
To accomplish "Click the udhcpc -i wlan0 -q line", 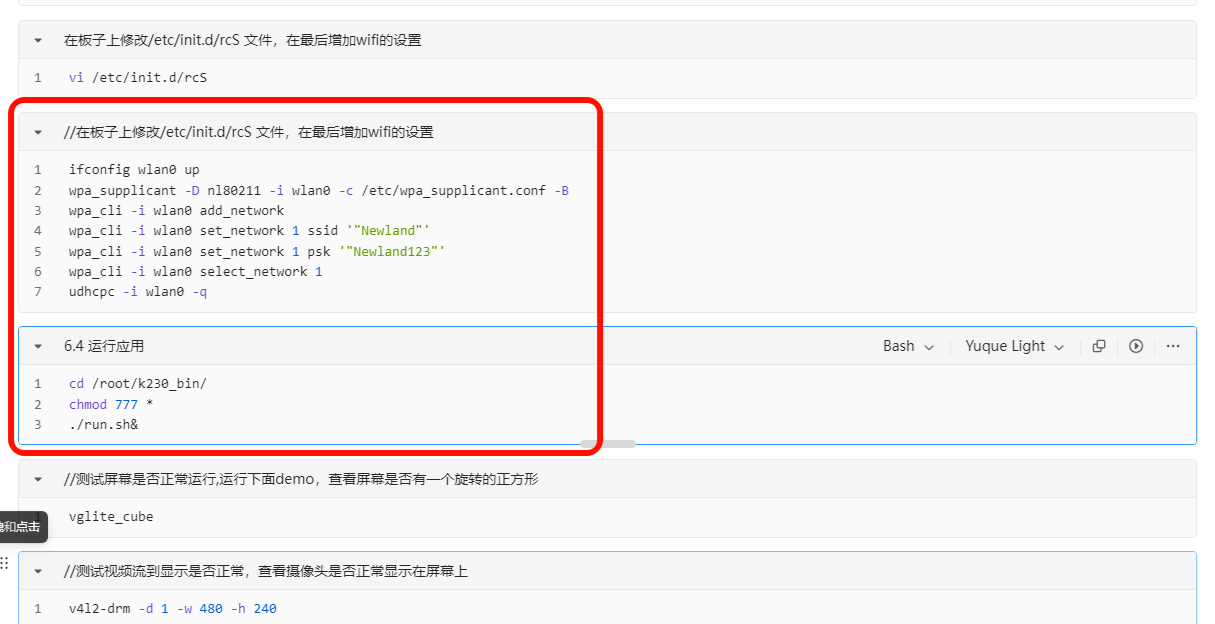I will (138, 292).
